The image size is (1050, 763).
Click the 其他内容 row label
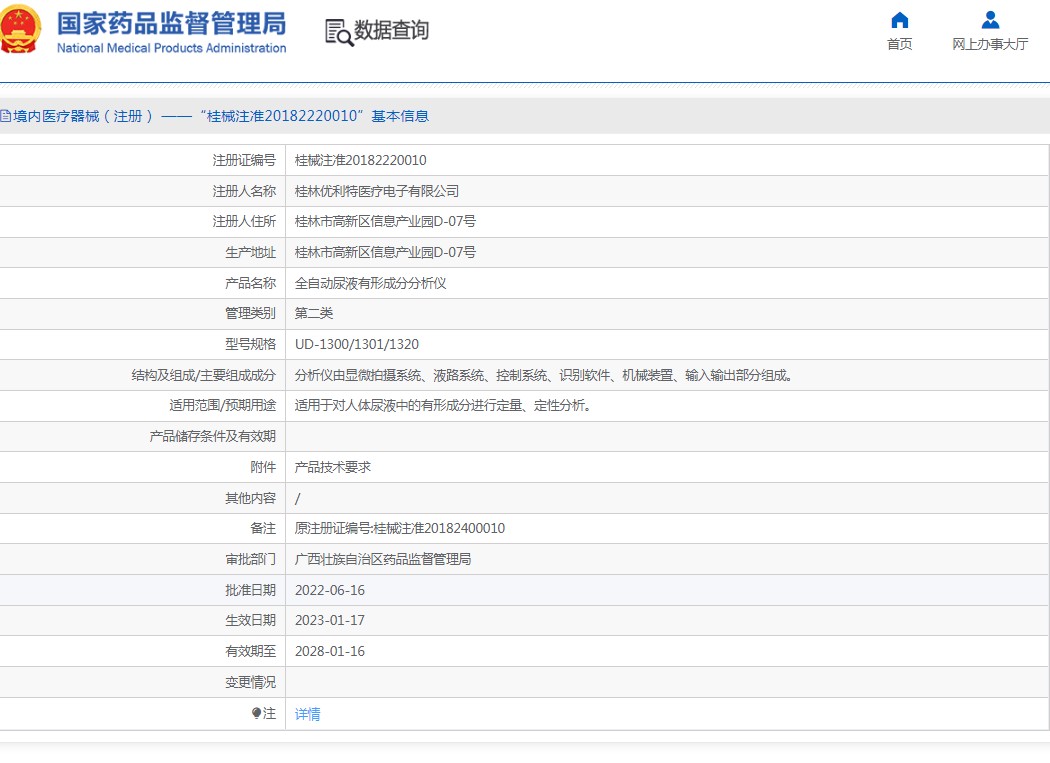pyautogui.click(x=250, y=498)
